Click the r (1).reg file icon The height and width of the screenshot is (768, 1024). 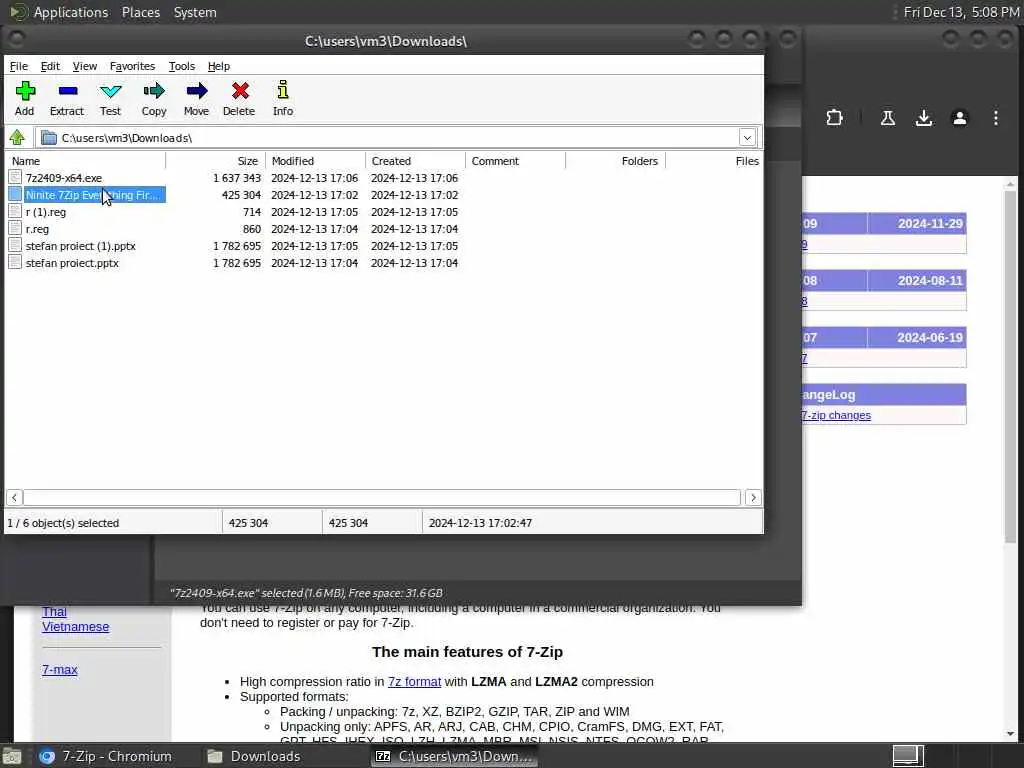15,212
